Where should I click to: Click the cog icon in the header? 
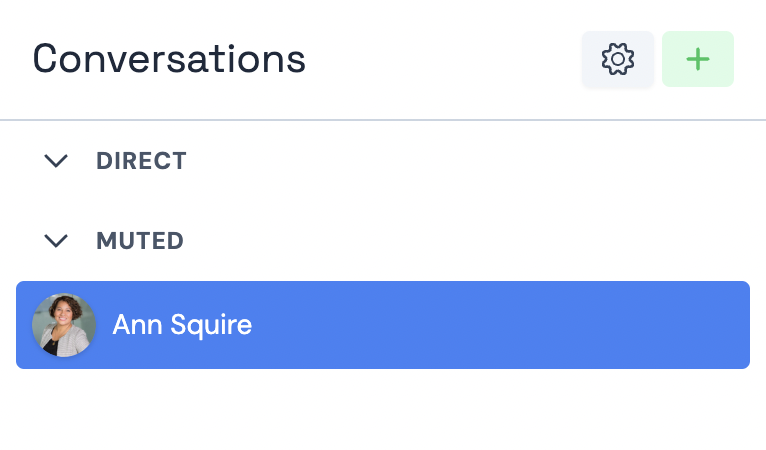point(618,59)
